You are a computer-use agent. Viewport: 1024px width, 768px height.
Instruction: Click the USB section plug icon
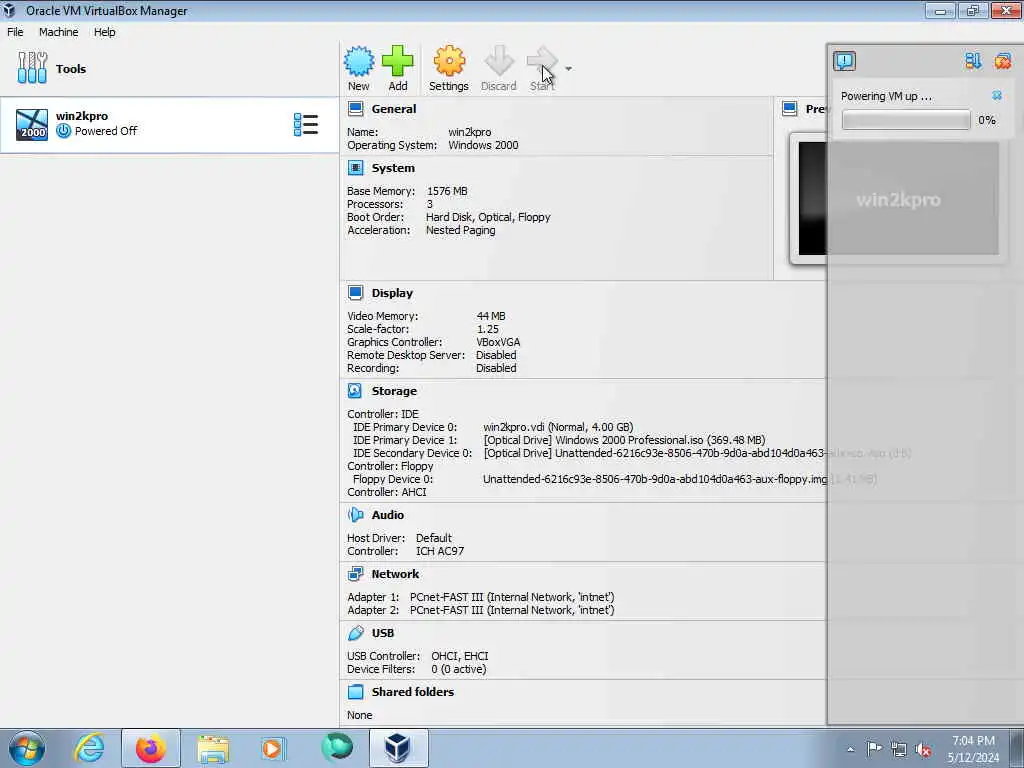pyautogui.click(x=355, y=633)
